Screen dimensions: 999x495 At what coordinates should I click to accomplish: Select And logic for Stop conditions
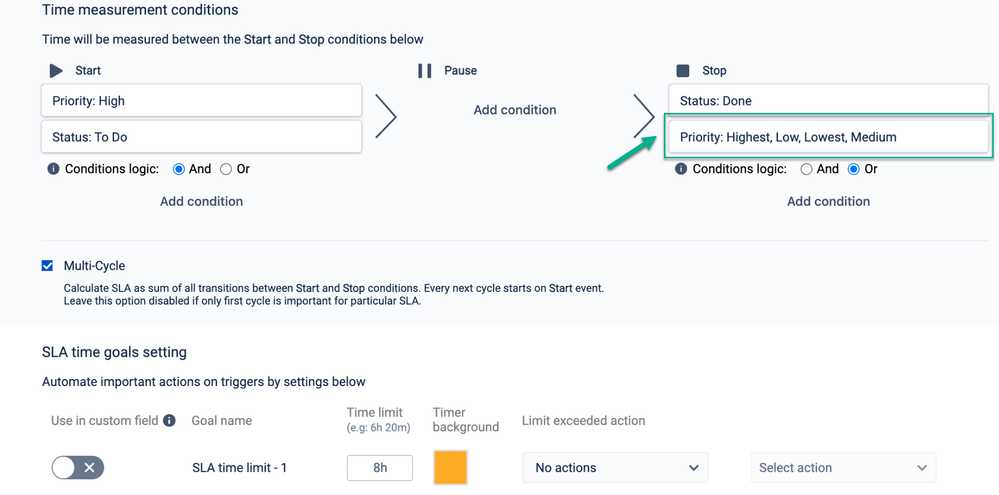tap(806, 169)
